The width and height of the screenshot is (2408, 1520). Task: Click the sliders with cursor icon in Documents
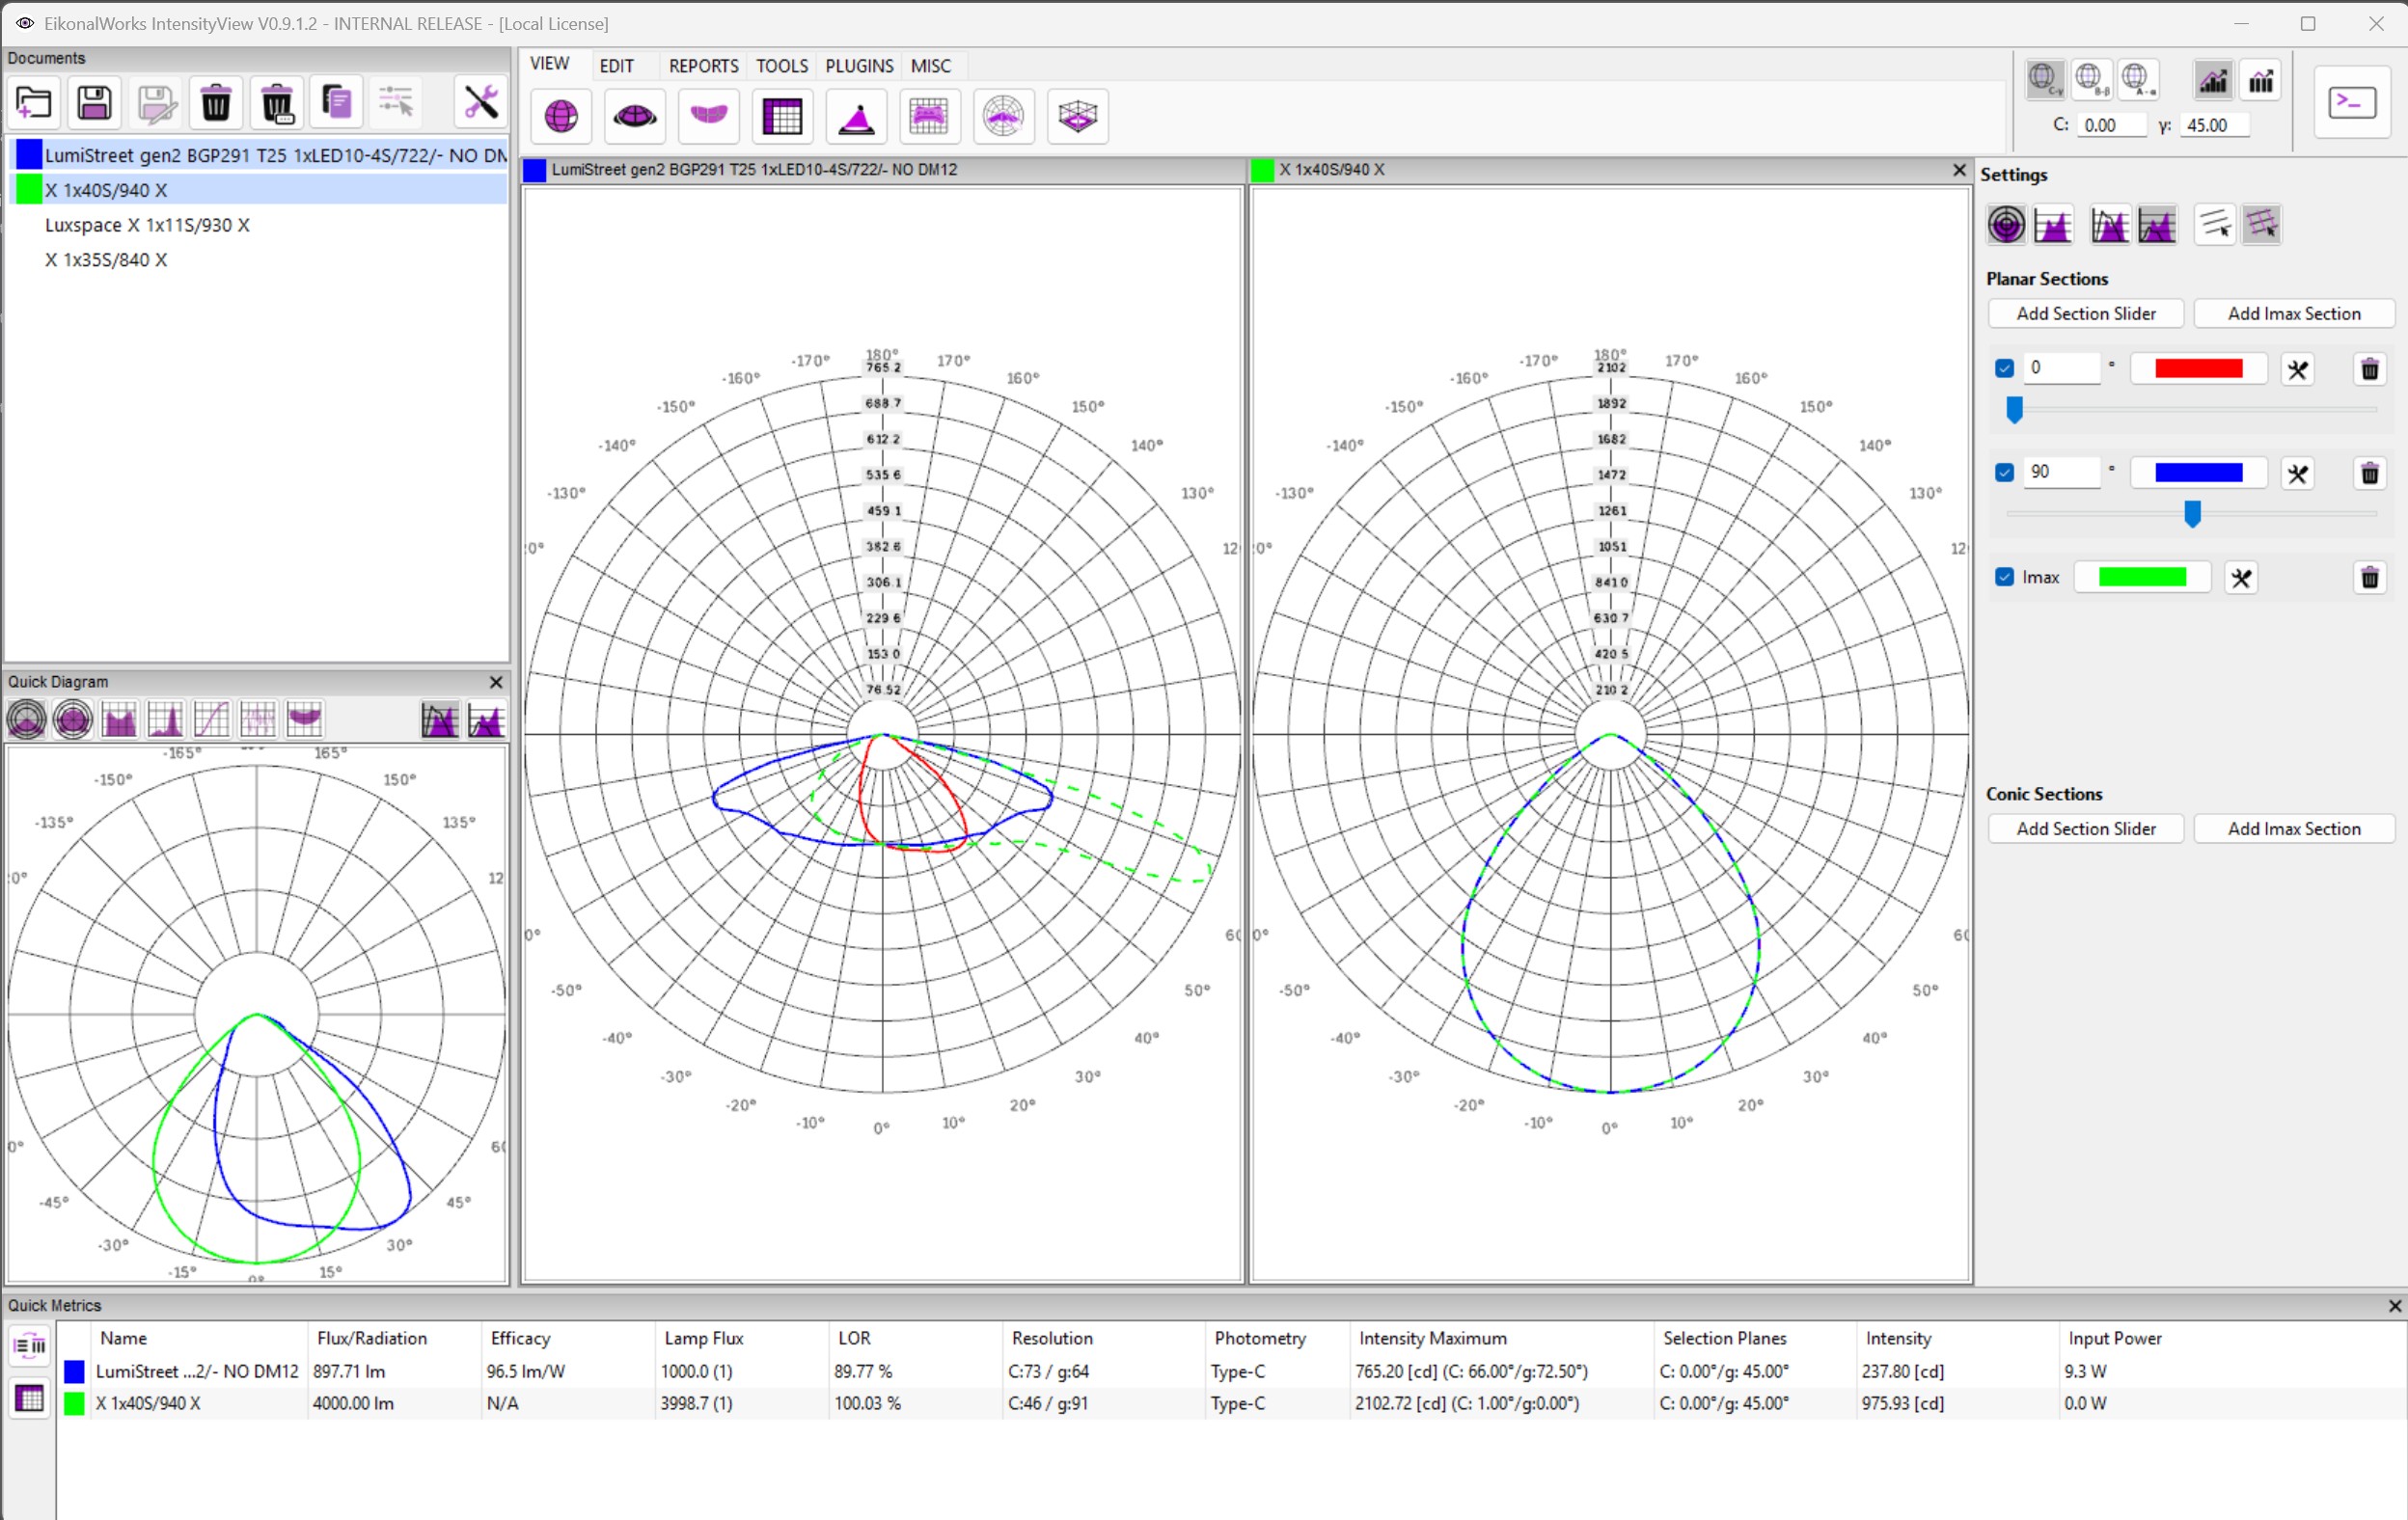pos(396,102)
